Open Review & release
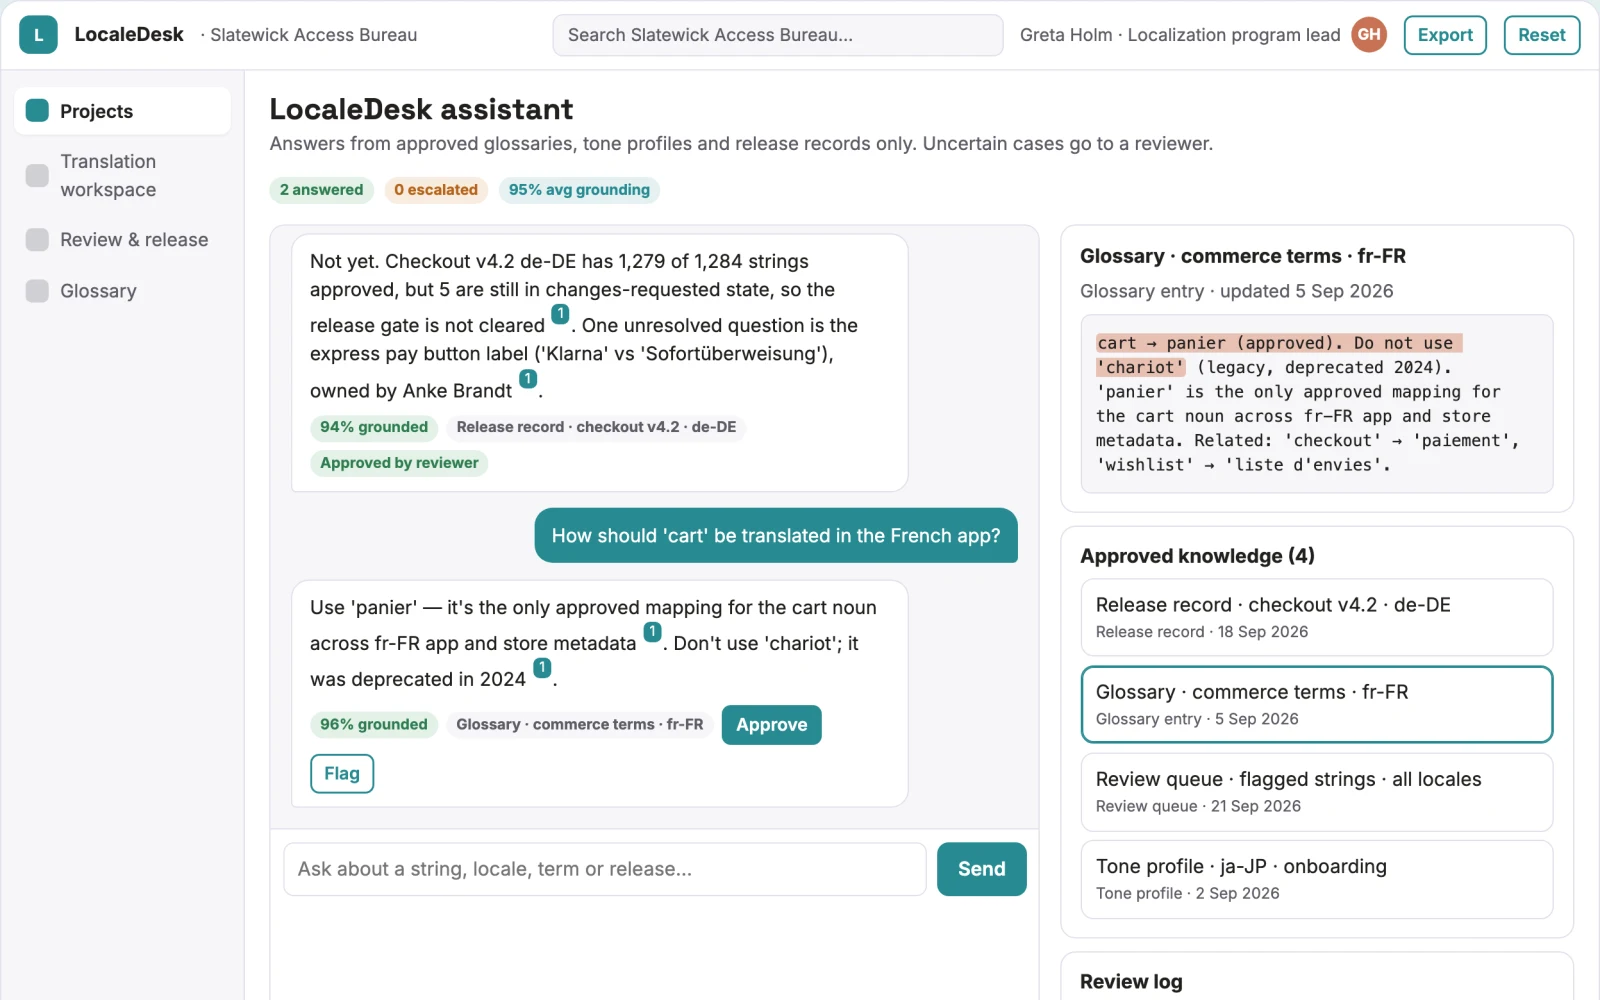Screen dimensions: 1600x1000 point(122,240)
